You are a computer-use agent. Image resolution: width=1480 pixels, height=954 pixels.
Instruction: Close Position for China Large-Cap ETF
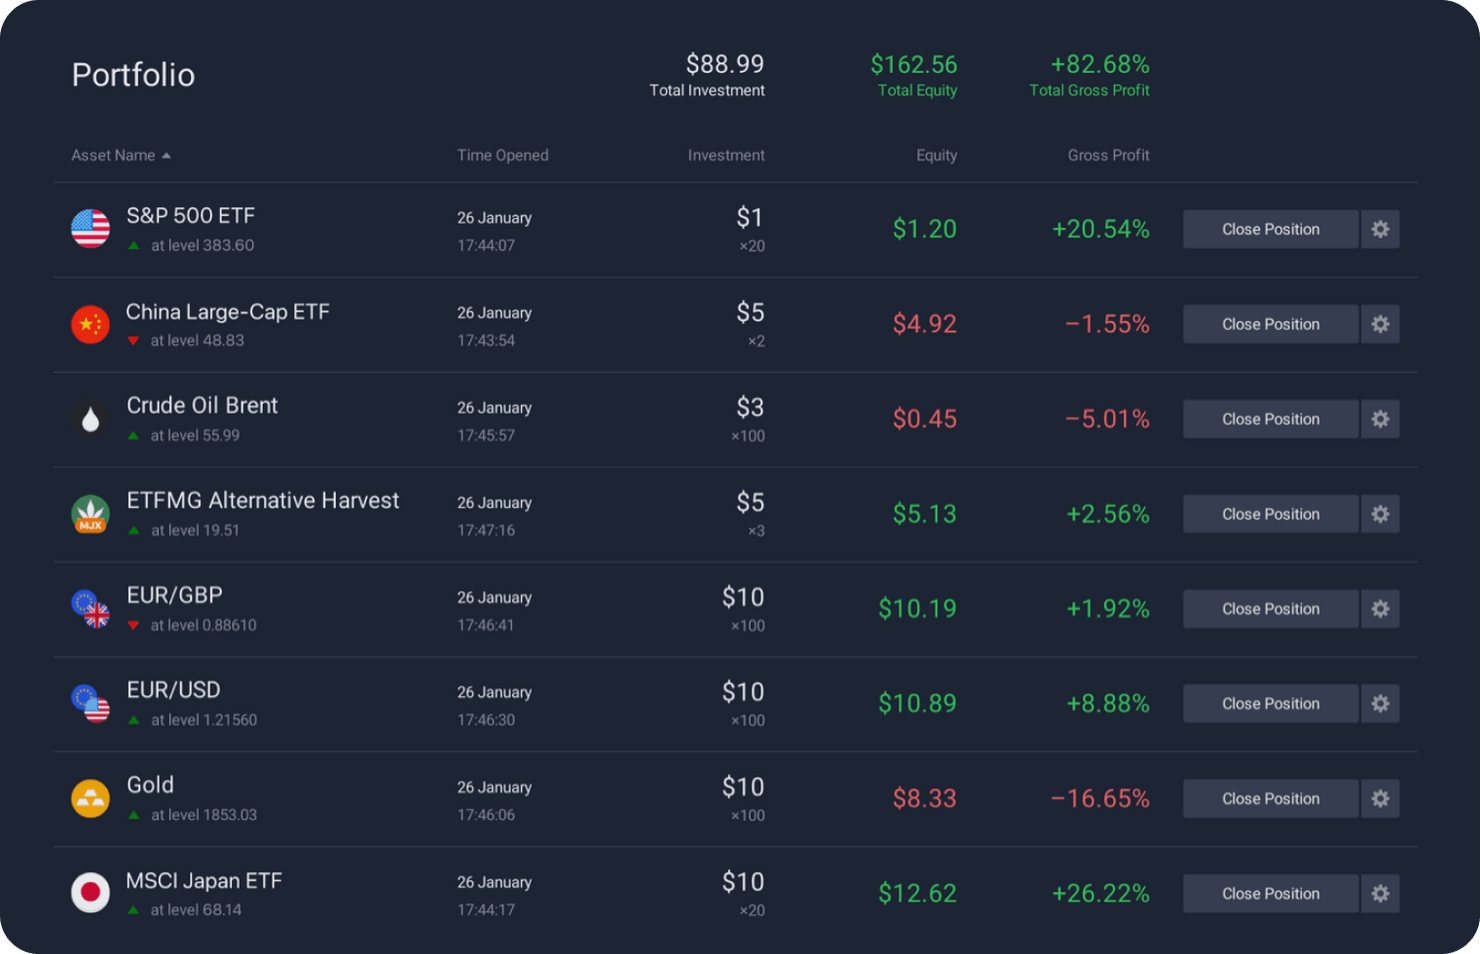[x=1271, y=324]
